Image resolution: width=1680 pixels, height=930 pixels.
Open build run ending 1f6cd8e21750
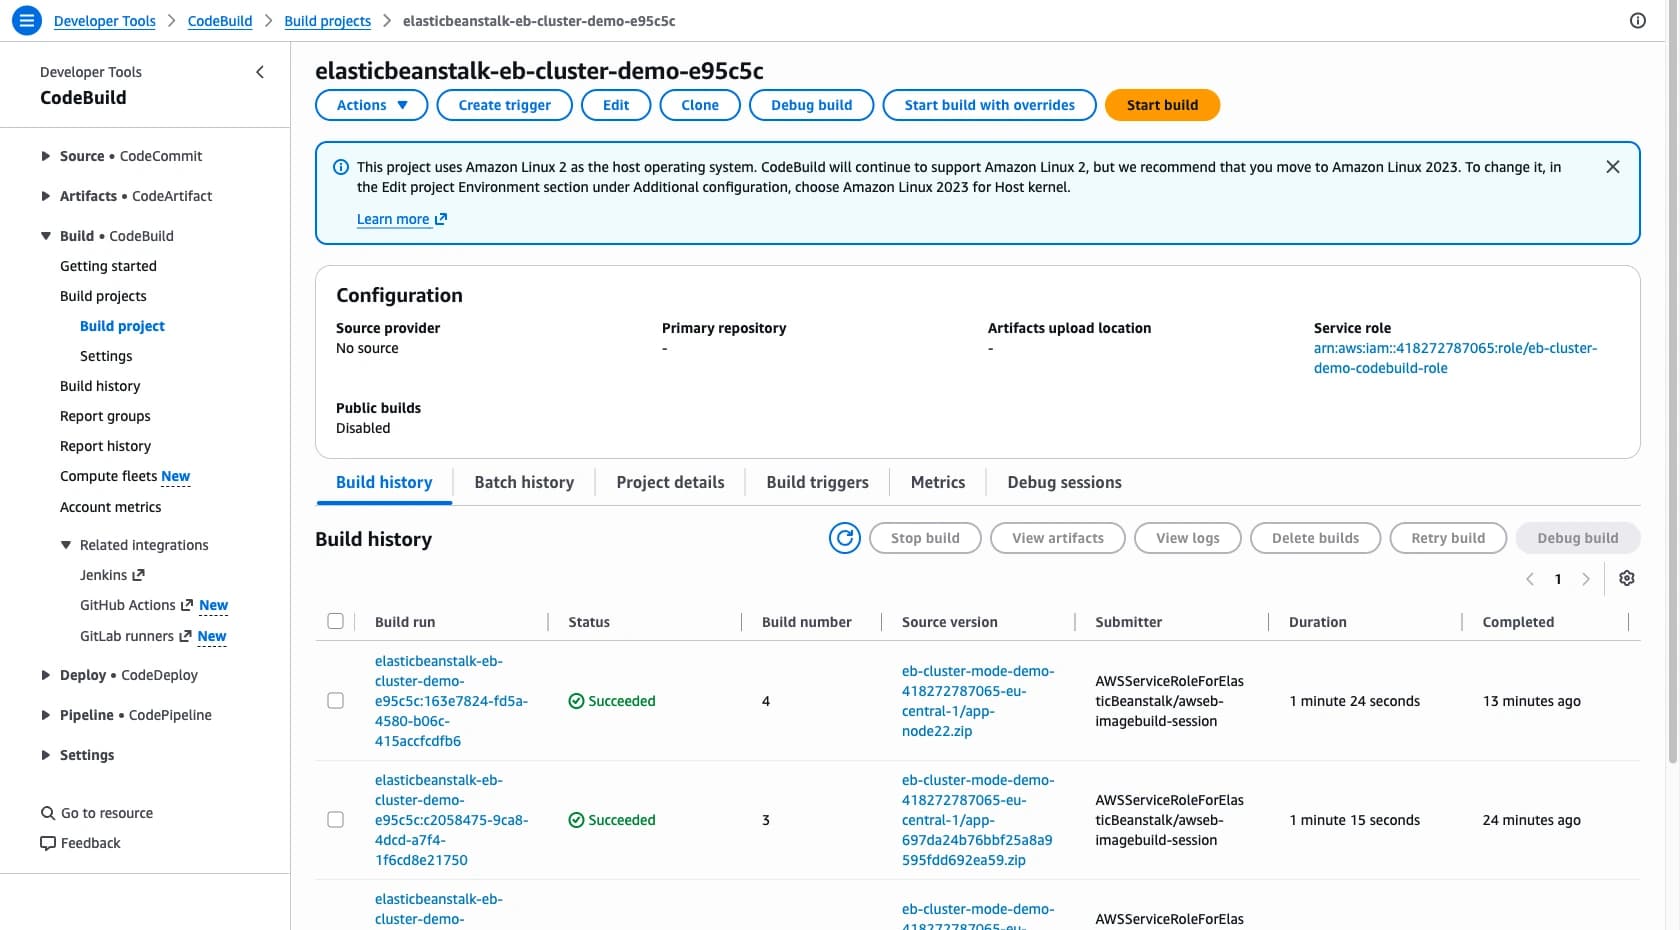coord(451,820)
